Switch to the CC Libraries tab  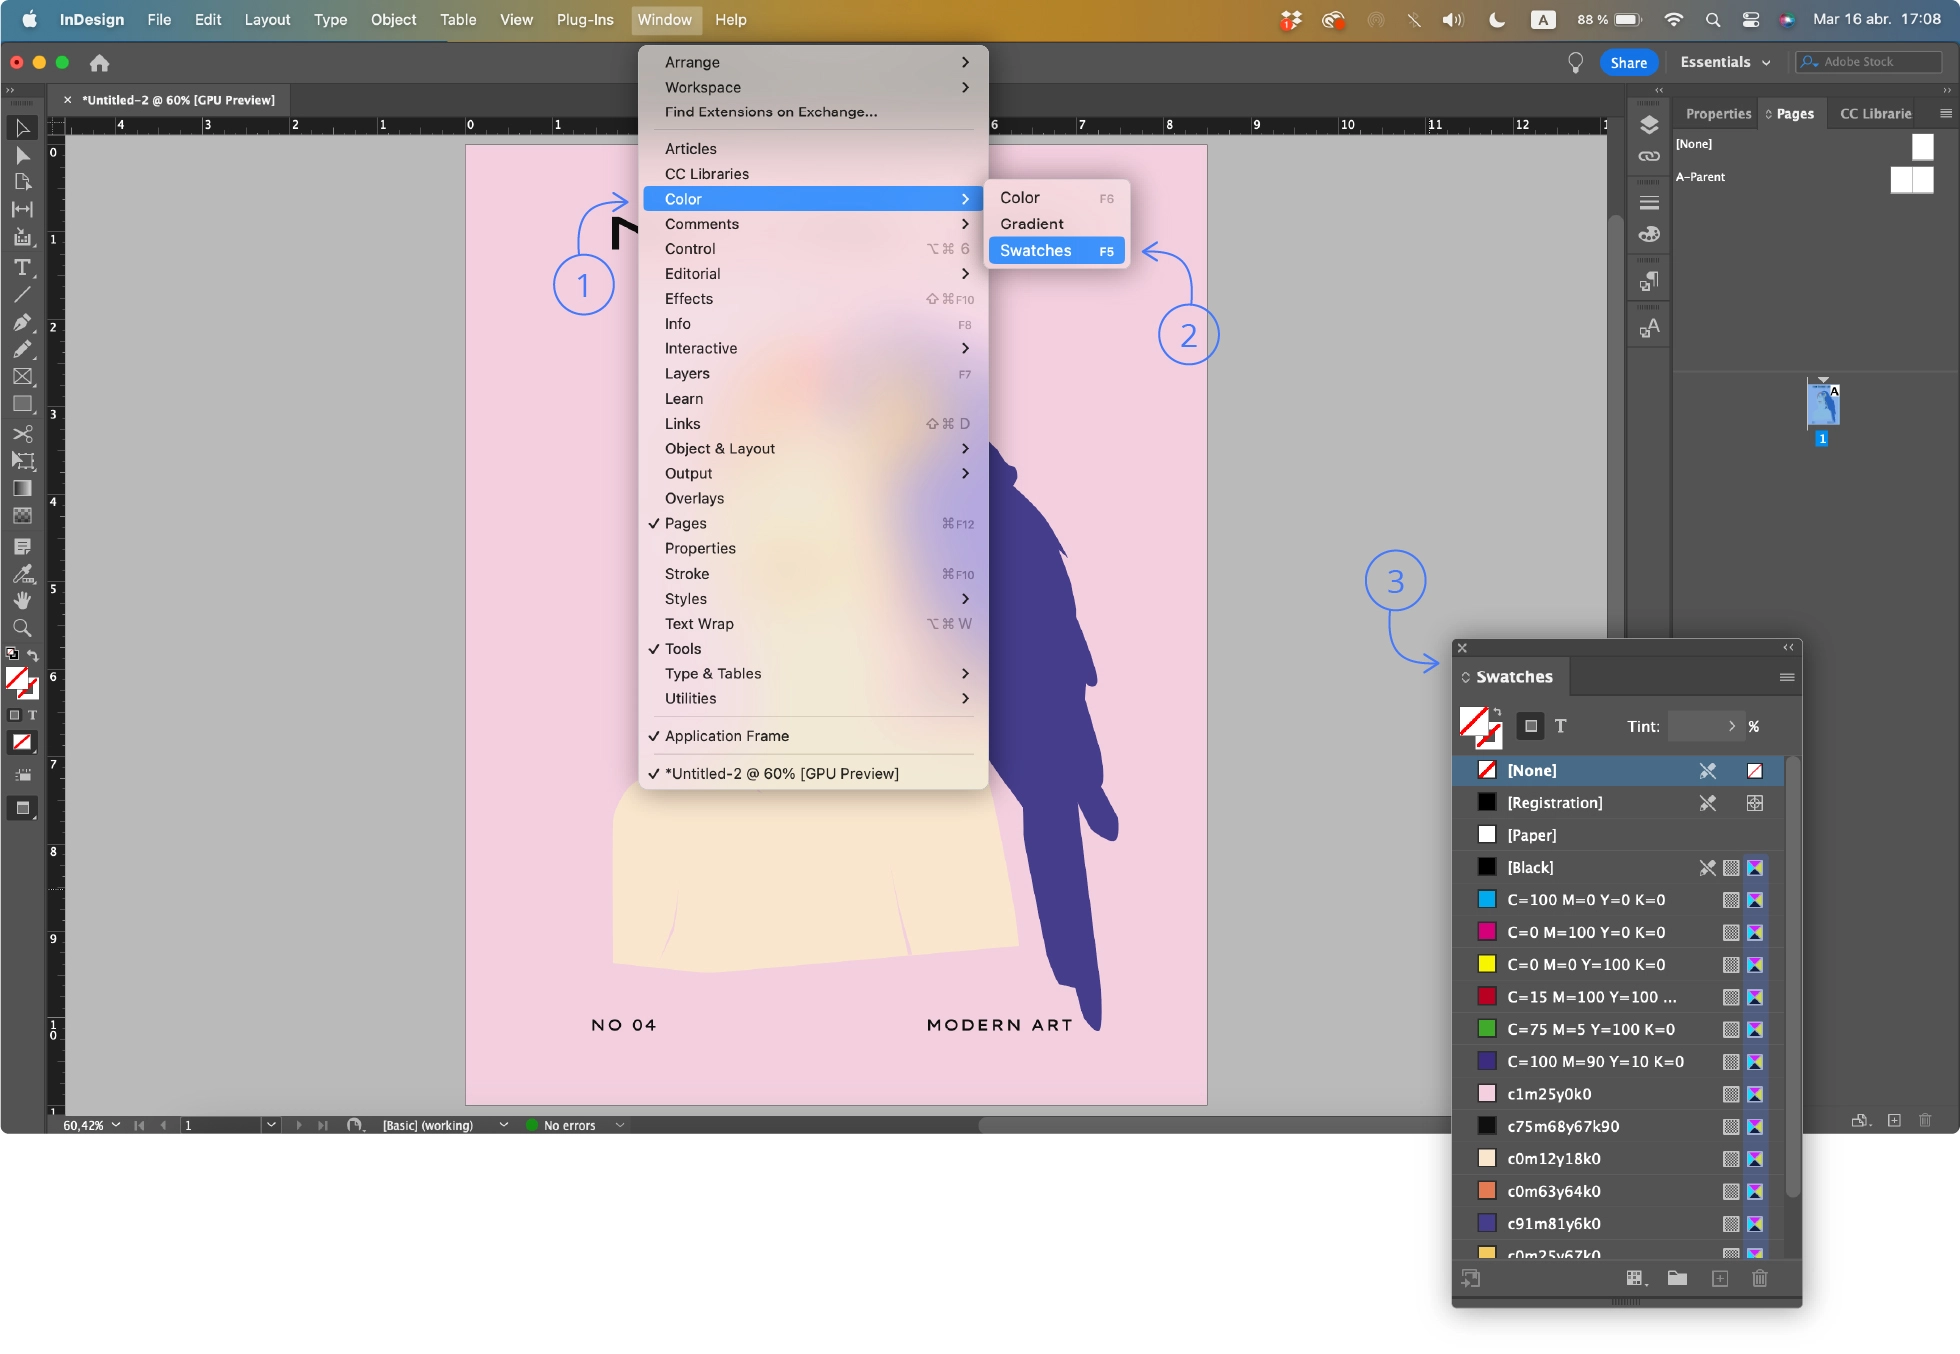(x=1876, y=114)
